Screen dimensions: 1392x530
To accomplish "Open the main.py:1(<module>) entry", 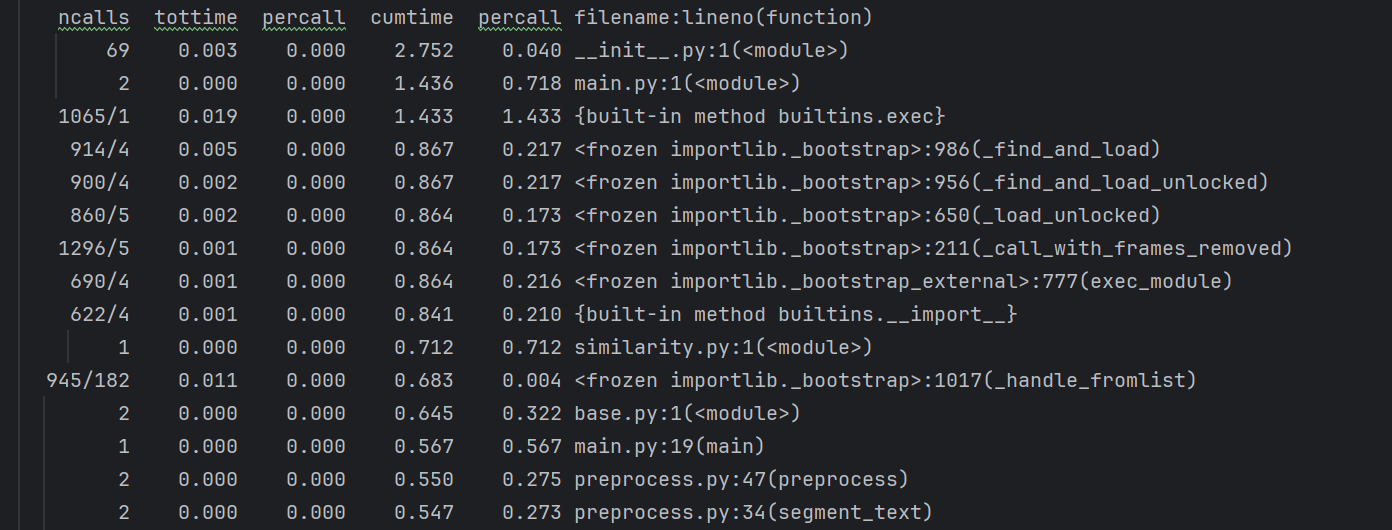I will [687, 84].
